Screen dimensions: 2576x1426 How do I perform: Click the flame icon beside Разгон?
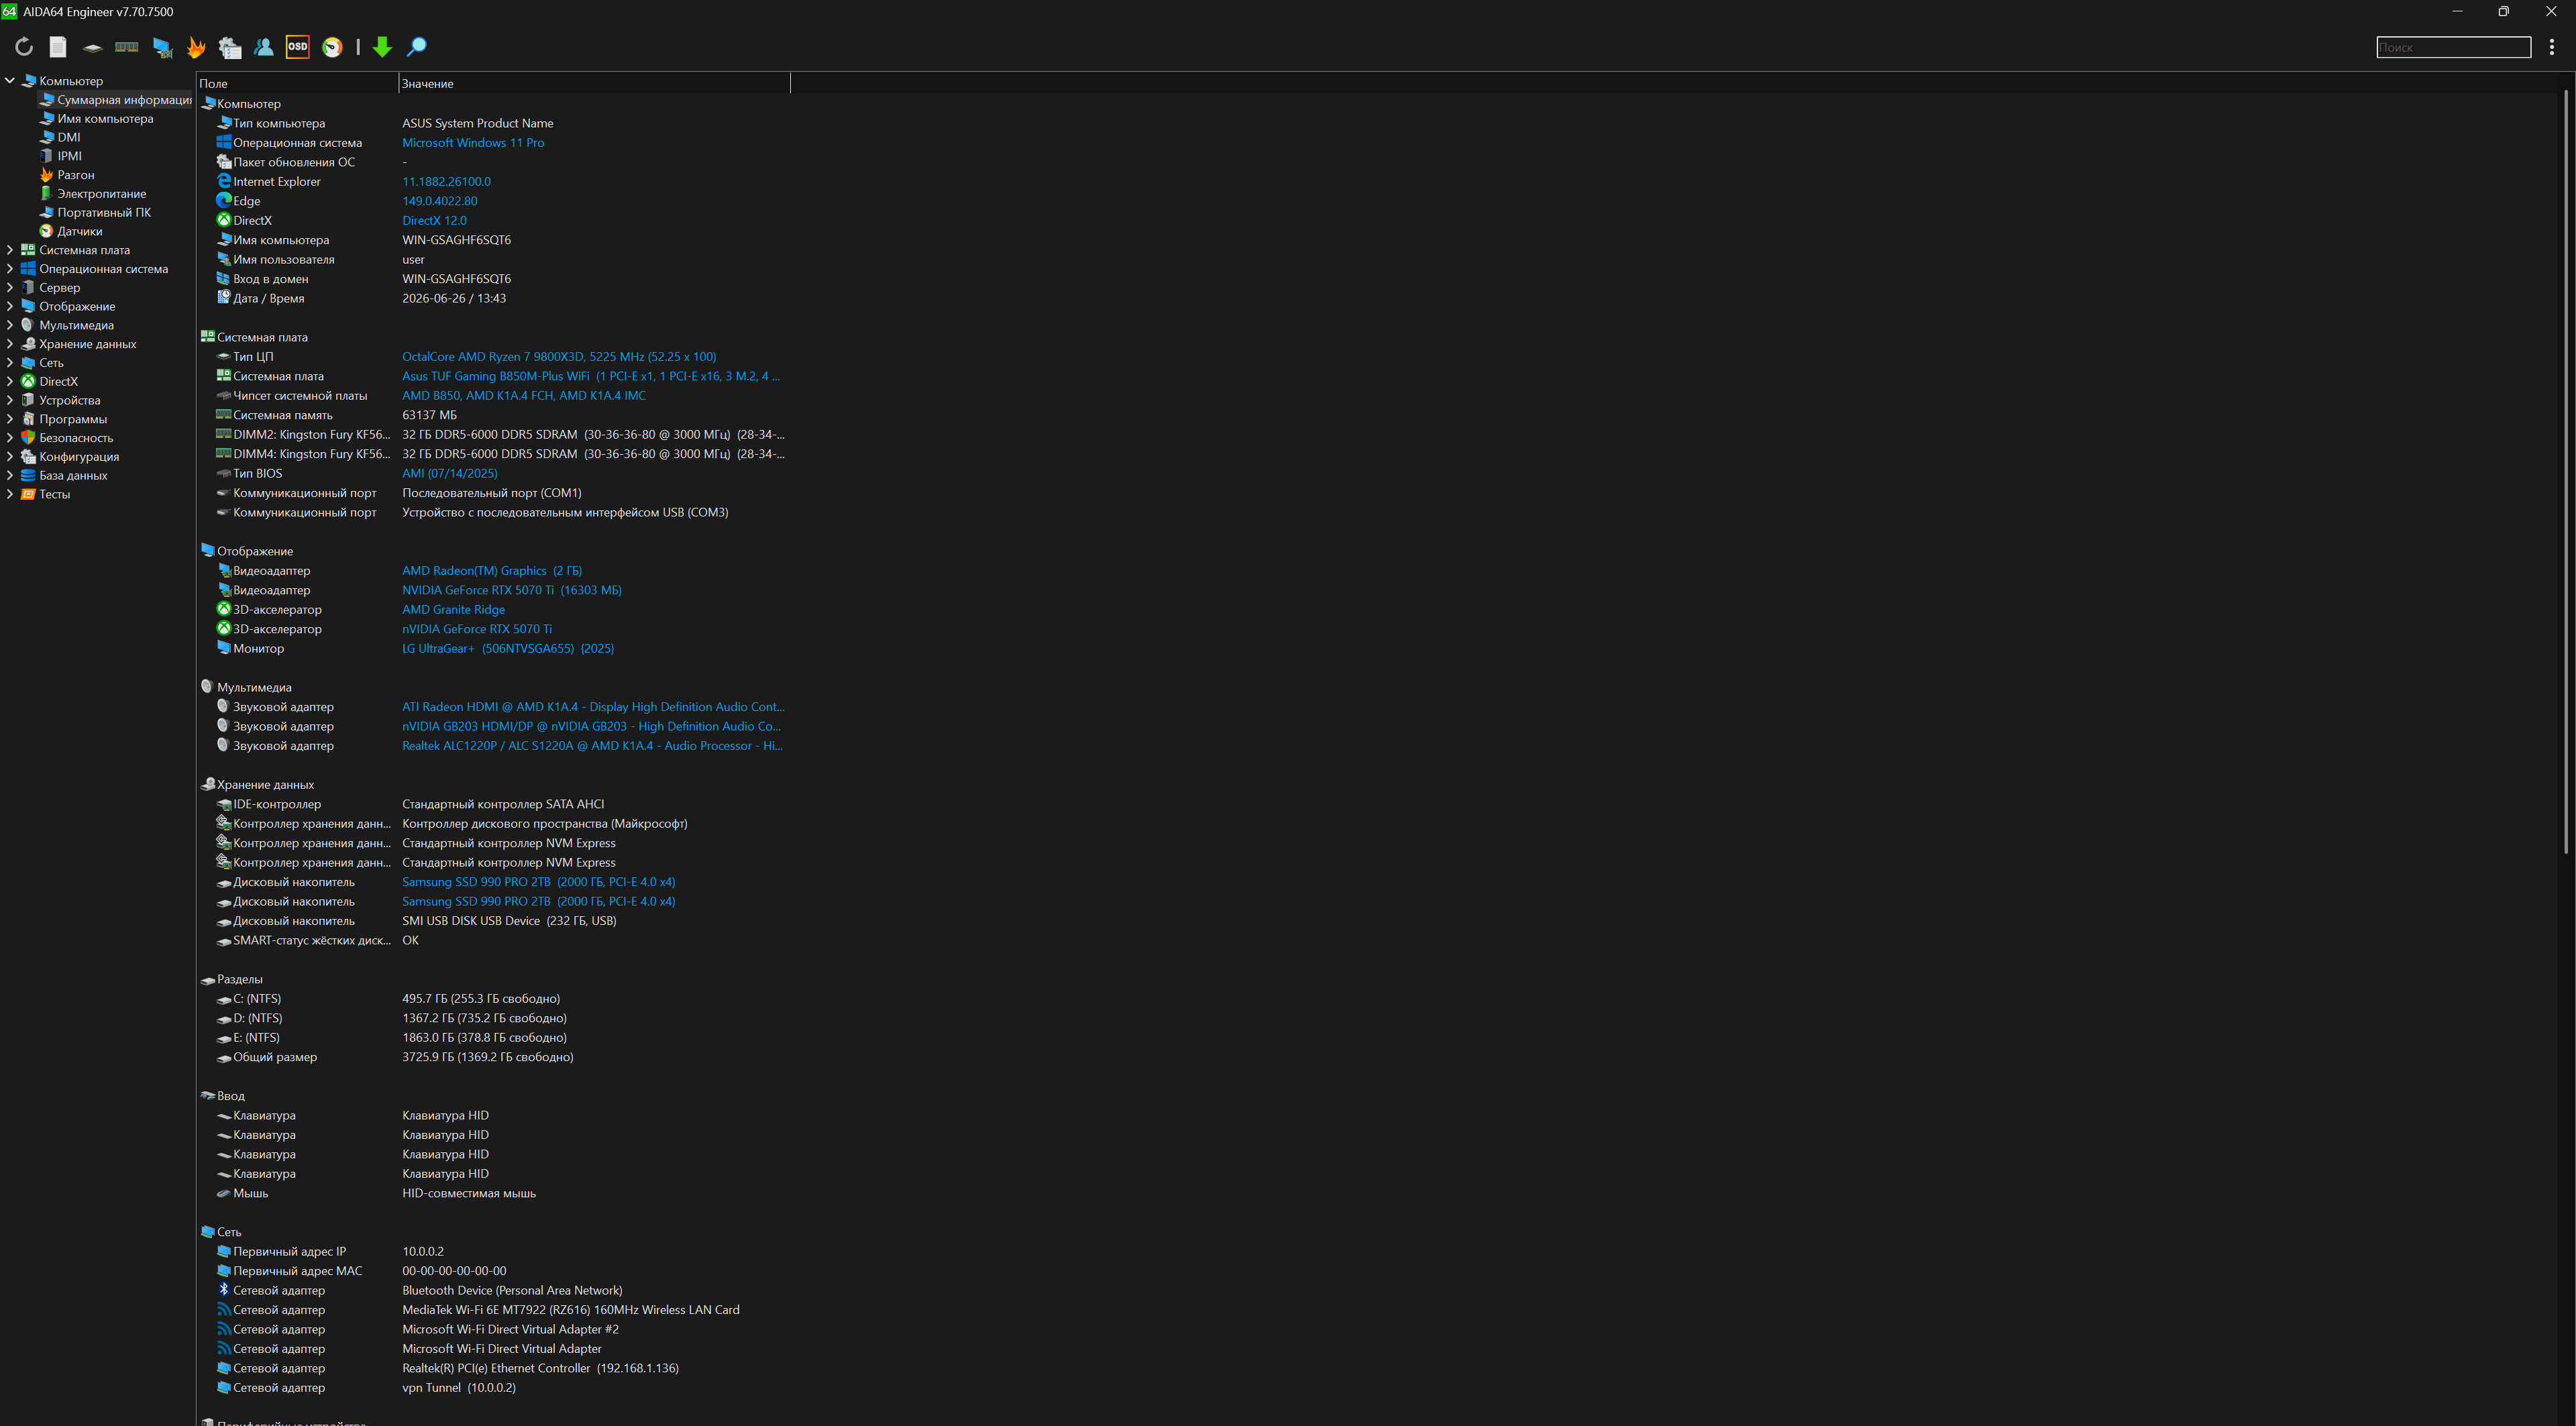click(x=46, y=175)
